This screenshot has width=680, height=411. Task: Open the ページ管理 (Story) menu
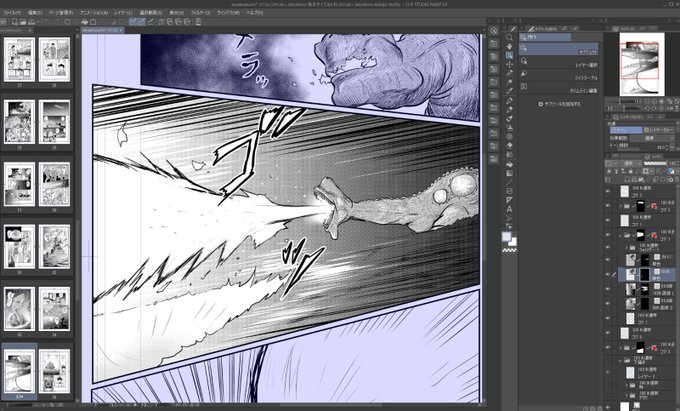pos(63,13)
